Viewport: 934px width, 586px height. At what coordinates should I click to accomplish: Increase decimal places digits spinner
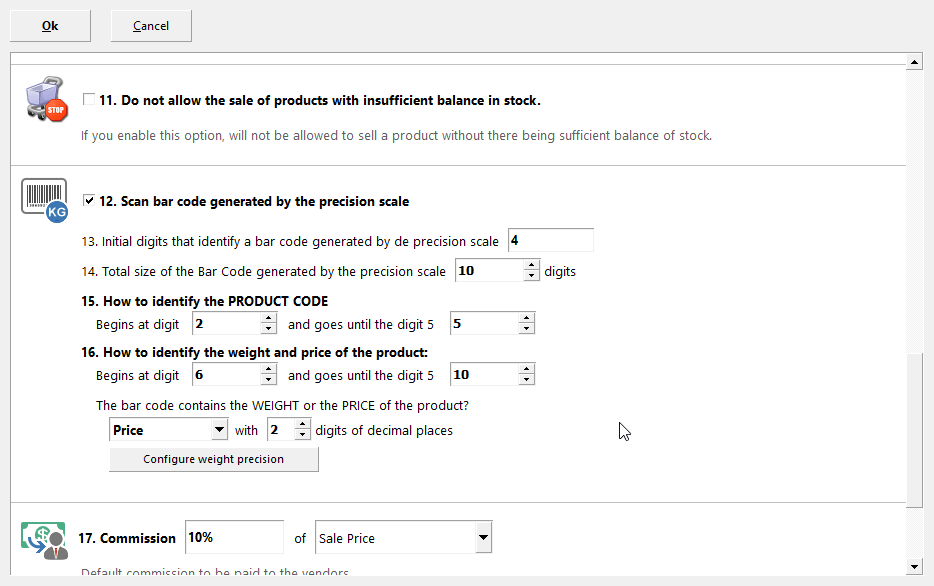pos(303,425)
